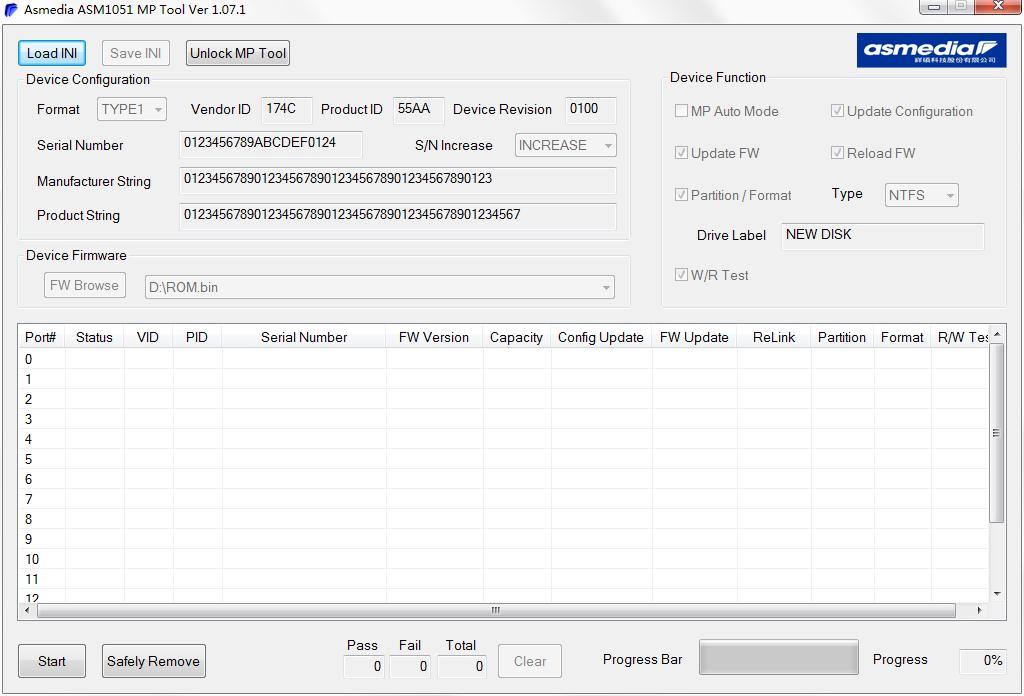Click the Serial Number column header in table
The height and width of the screenshot is (696, 1024).
click(x=304, y=338)
